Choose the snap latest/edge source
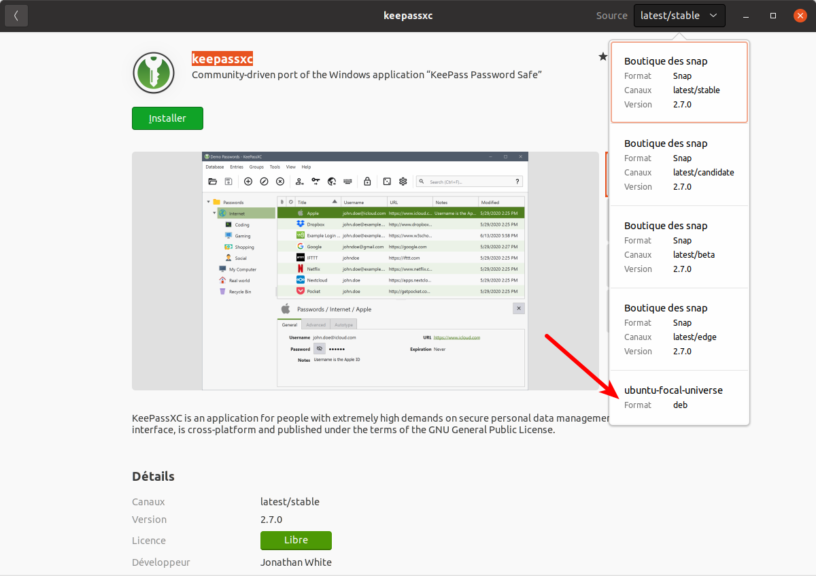 pyautogui.click(x=679, y=329)
